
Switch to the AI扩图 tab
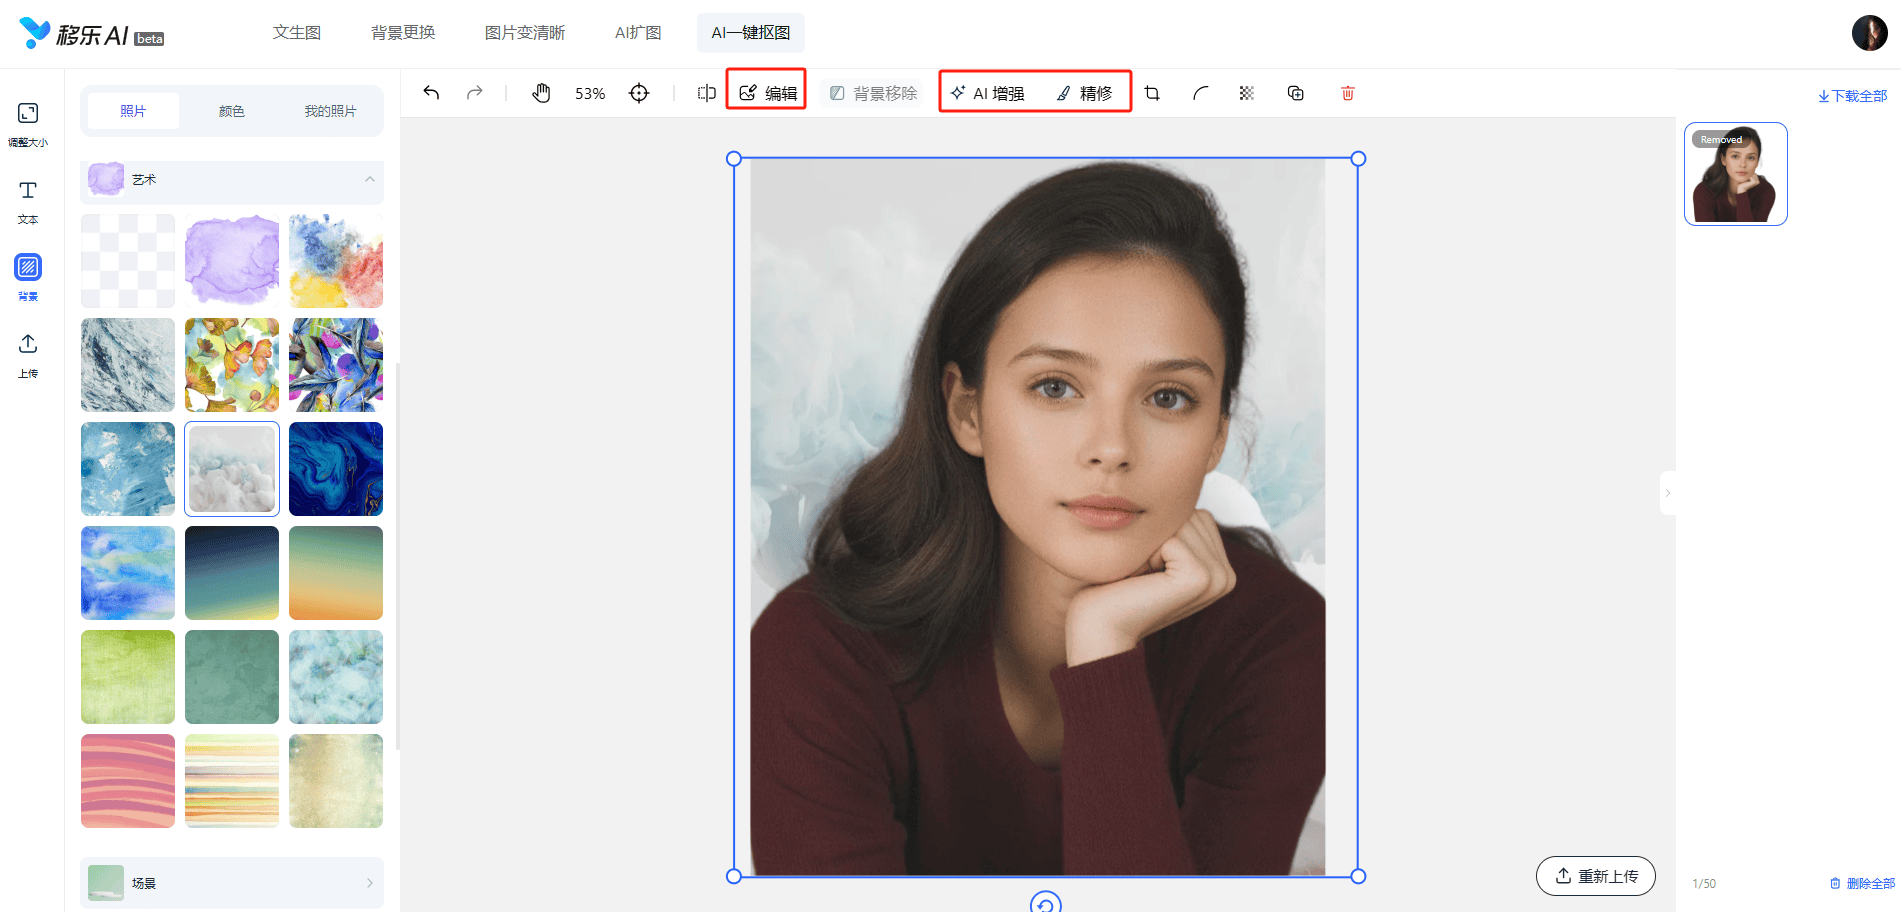638,33
